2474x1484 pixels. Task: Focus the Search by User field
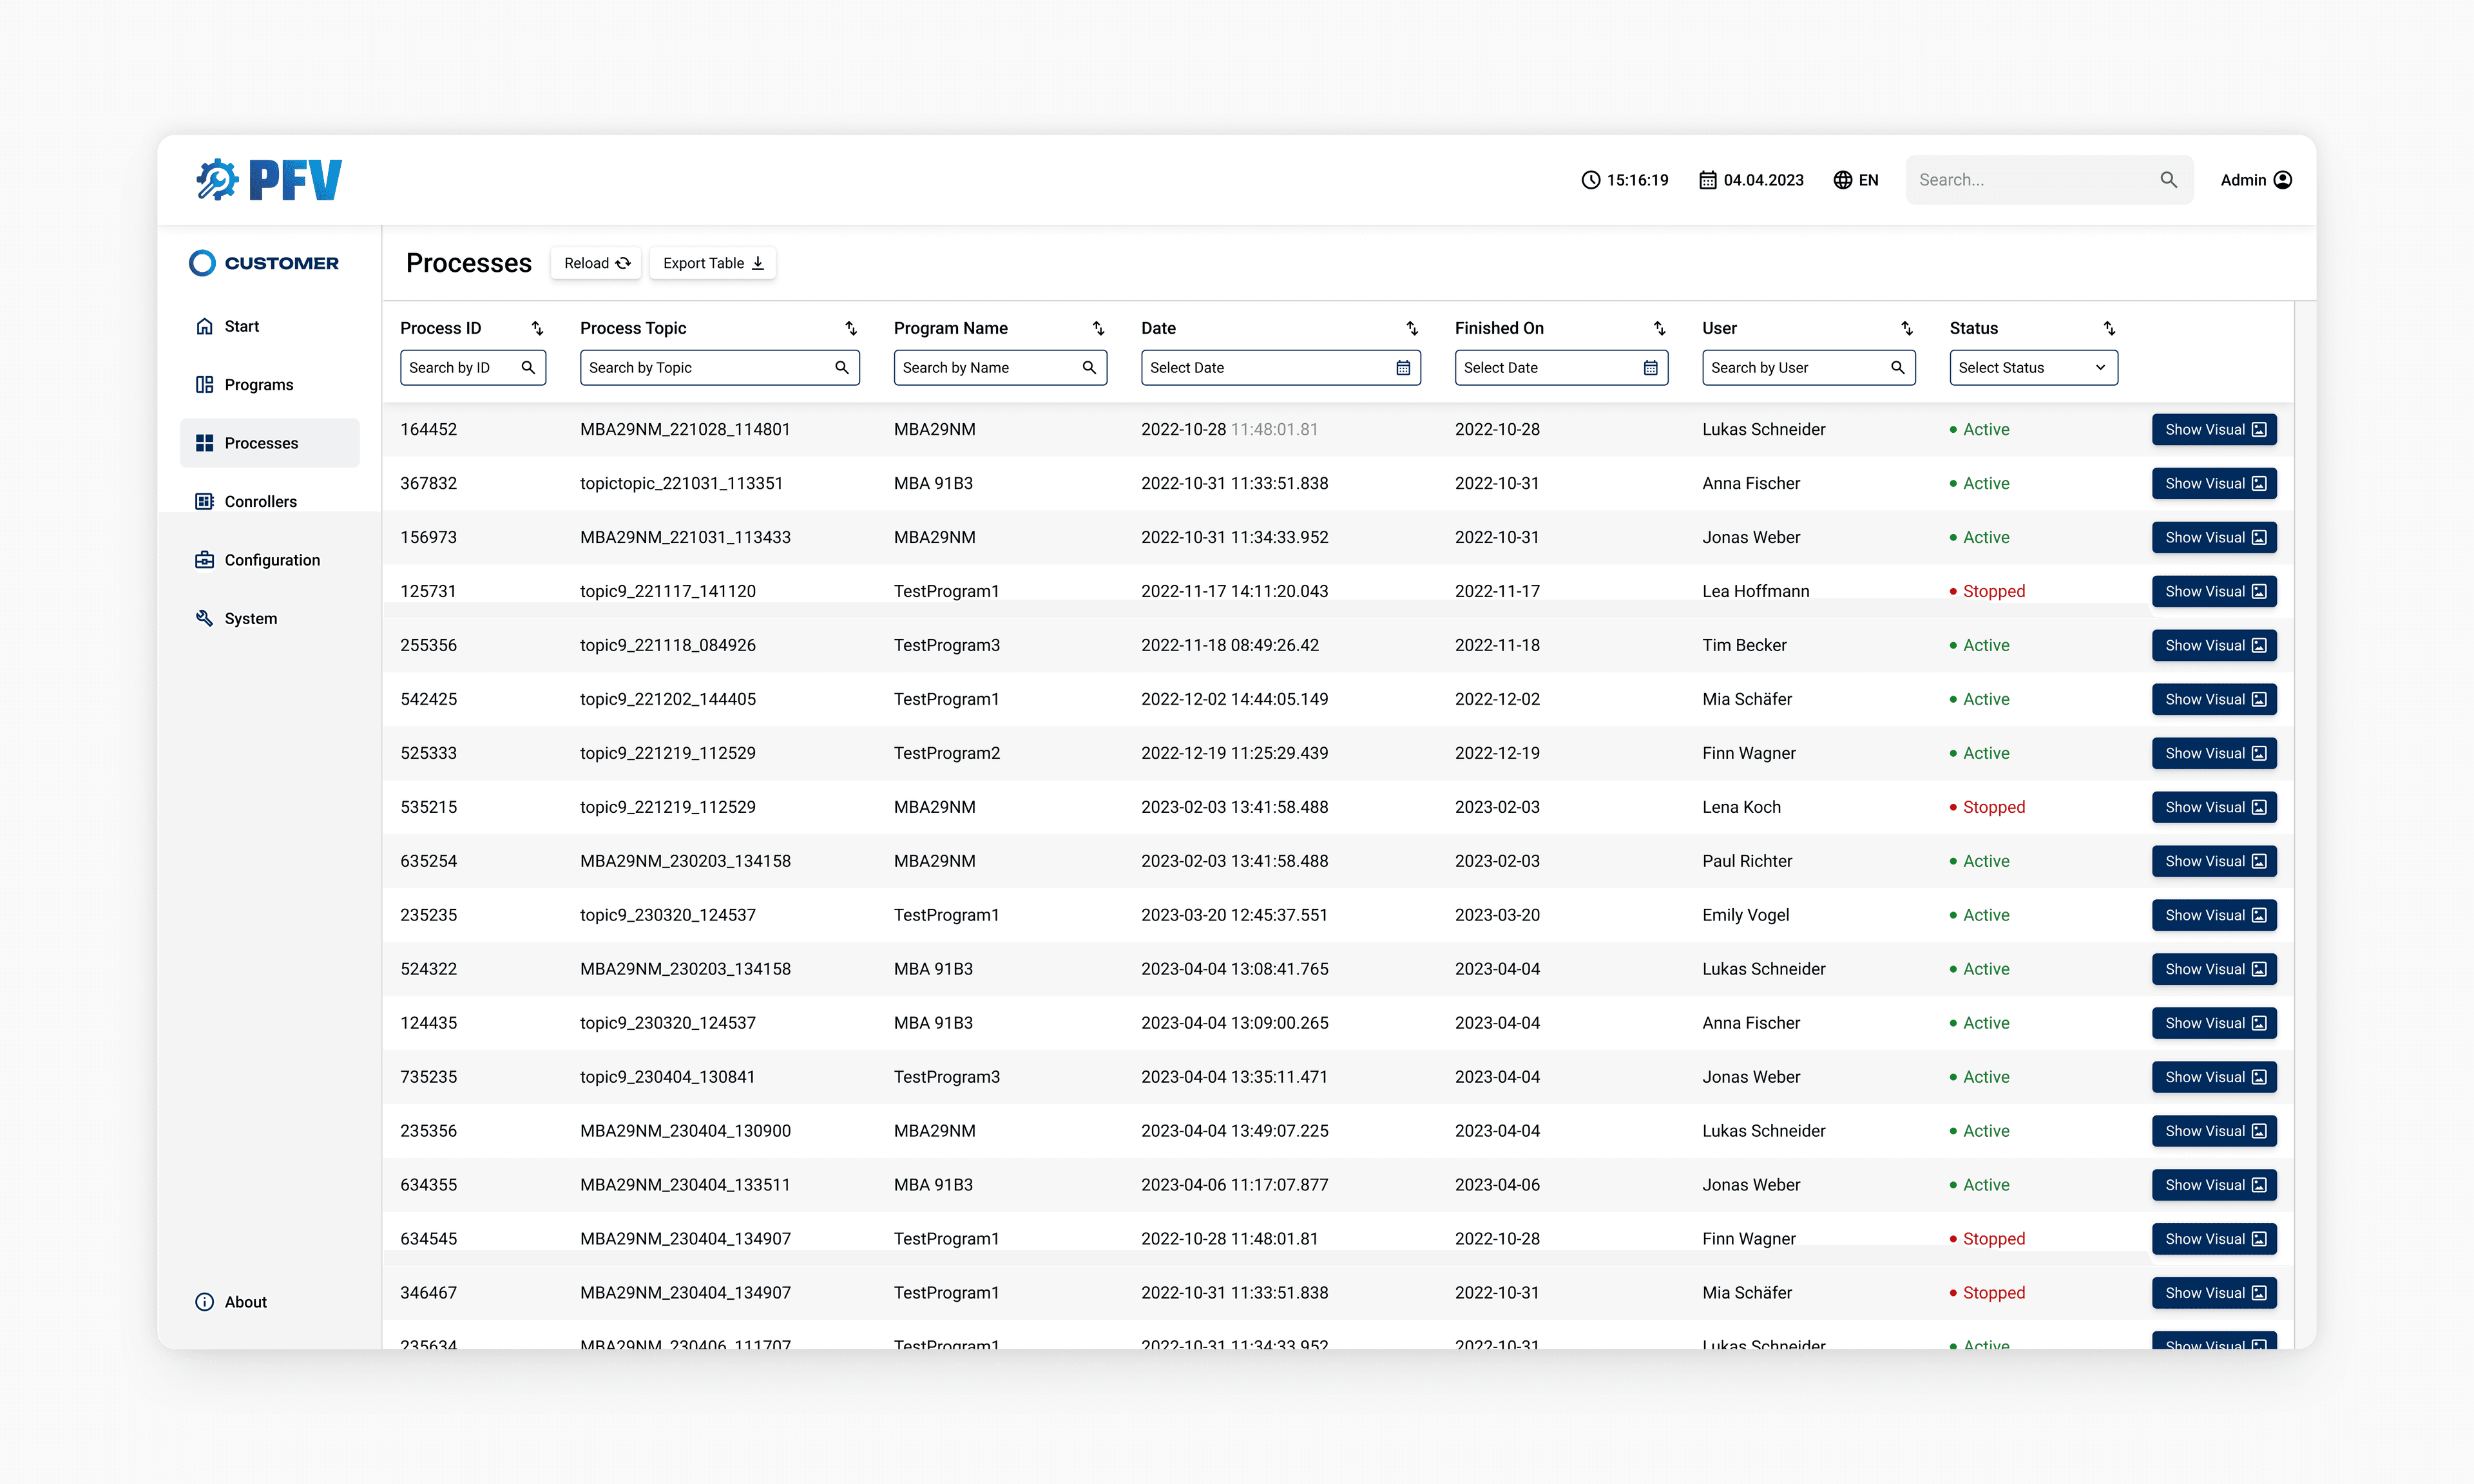1809,367
